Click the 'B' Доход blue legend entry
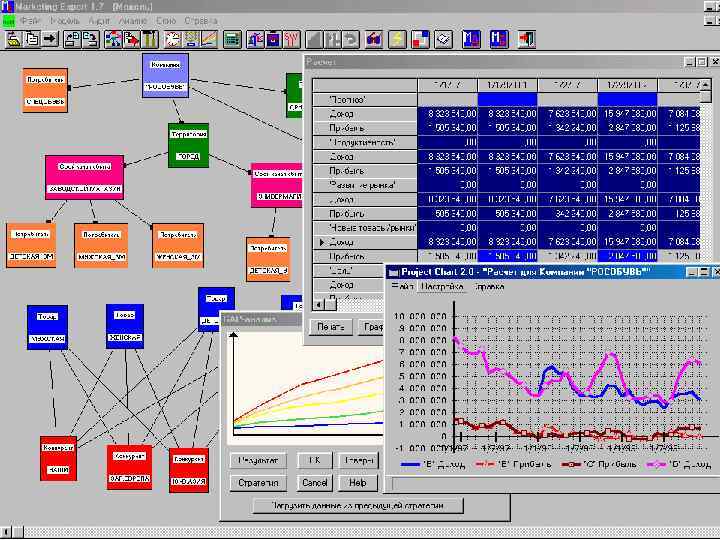Viewport: 720px width, 540px height. pos(433,464)
